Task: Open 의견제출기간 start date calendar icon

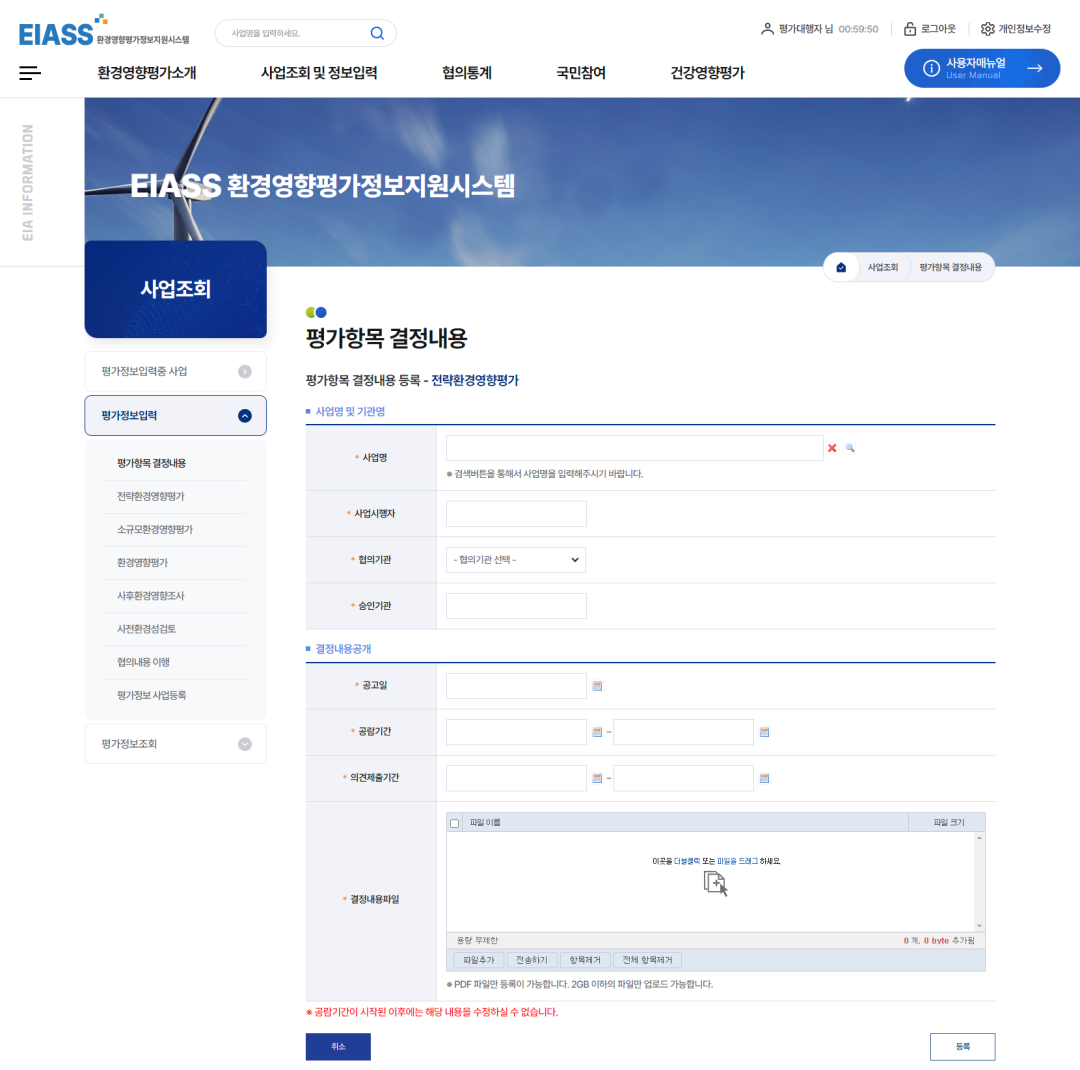Action: [598, 778]
